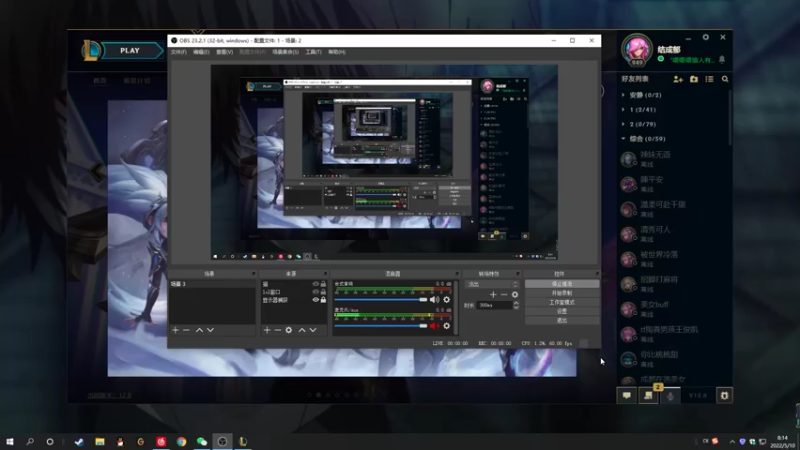
Task: Open League notifications bell icon
Action: click(722, 60)
